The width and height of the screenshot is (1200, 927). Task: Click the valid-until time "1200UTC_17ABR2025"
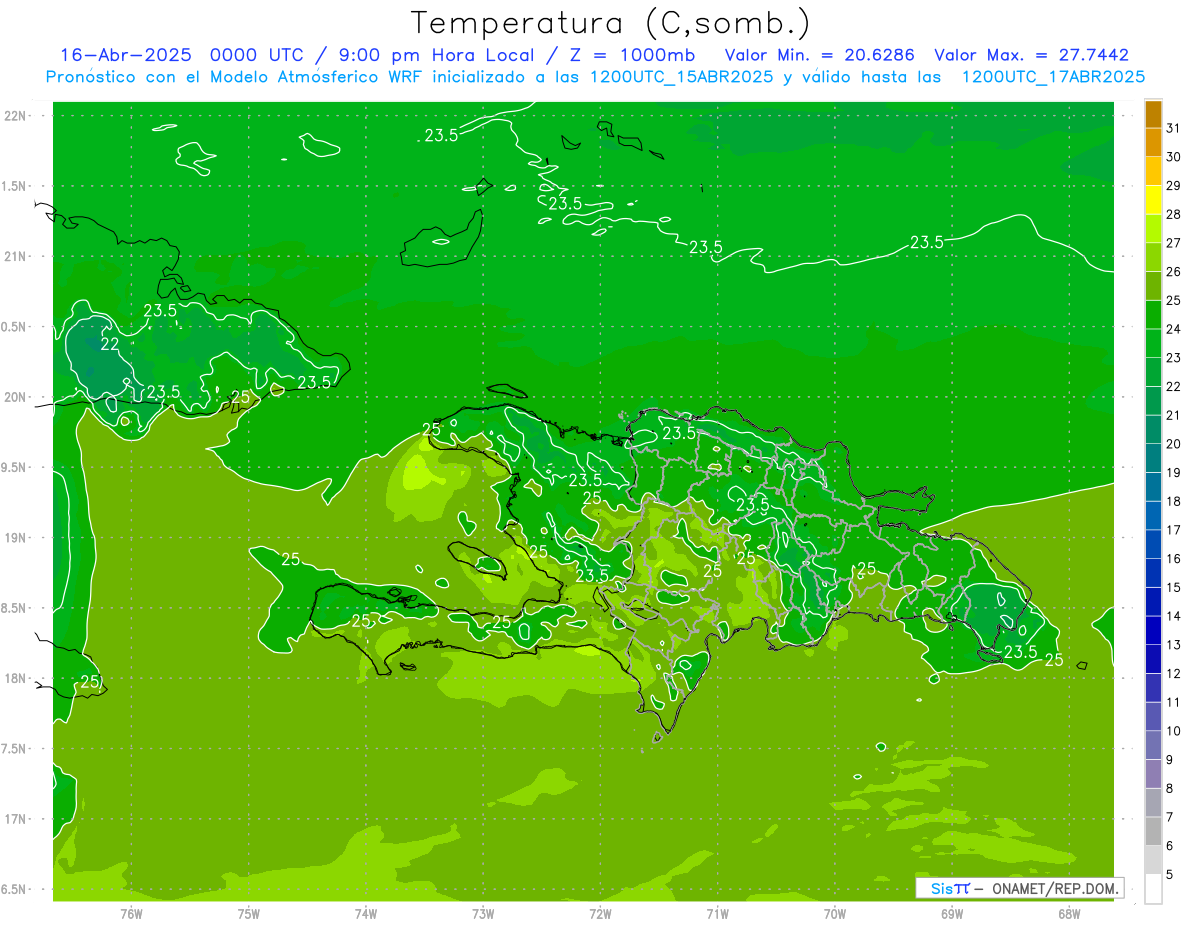click(x=1053, y=76)
